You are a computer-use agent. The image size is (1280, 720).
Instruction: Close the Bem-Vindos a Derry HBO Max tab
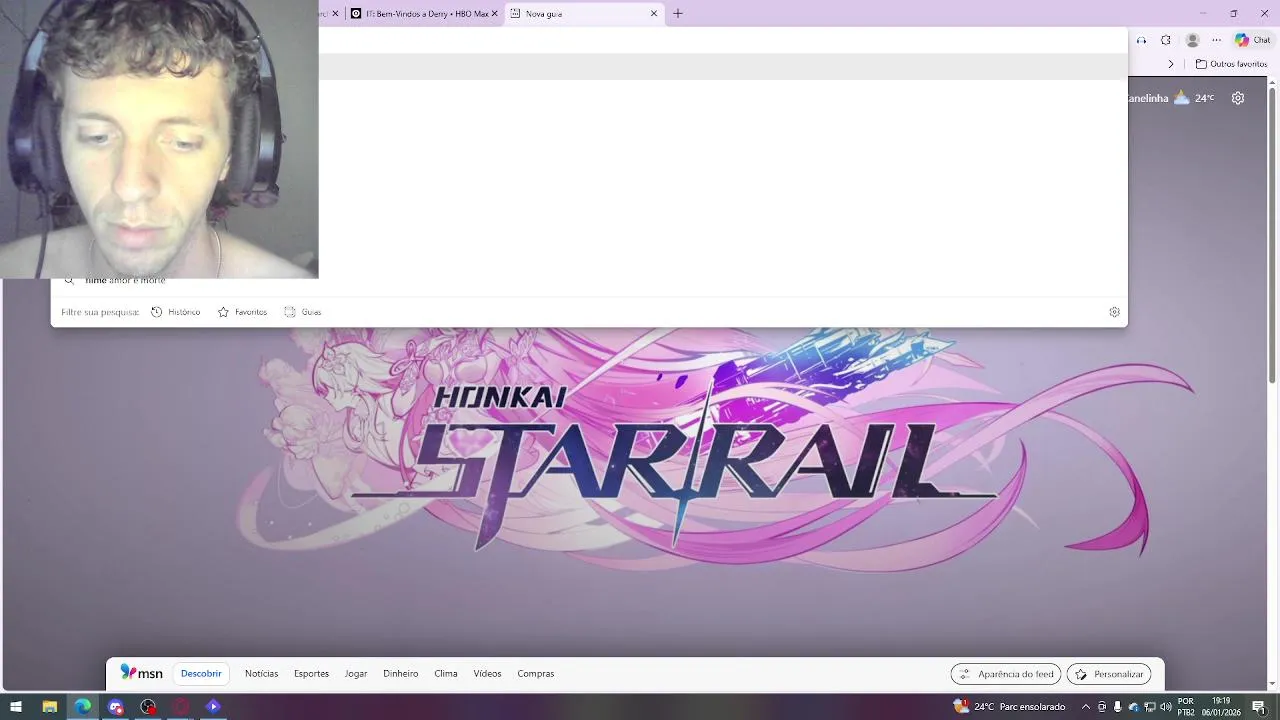(494, 14)
